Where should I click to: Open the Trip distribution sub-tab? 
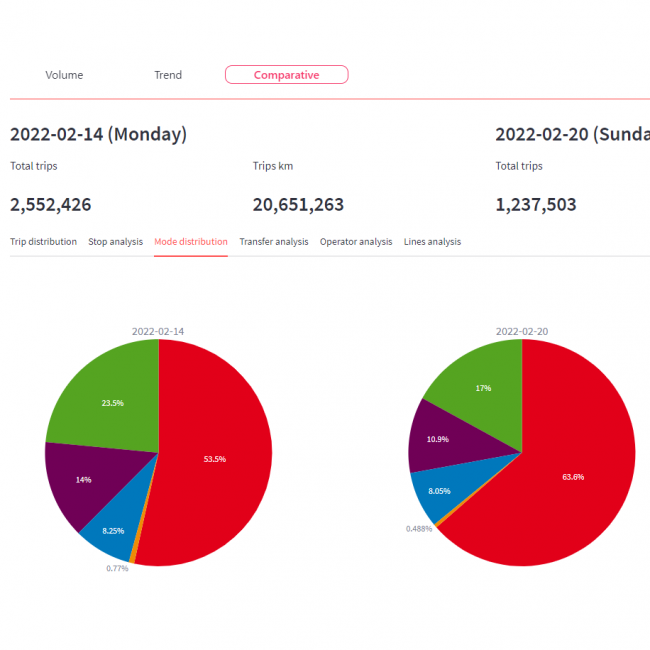[x=43, y=242]
